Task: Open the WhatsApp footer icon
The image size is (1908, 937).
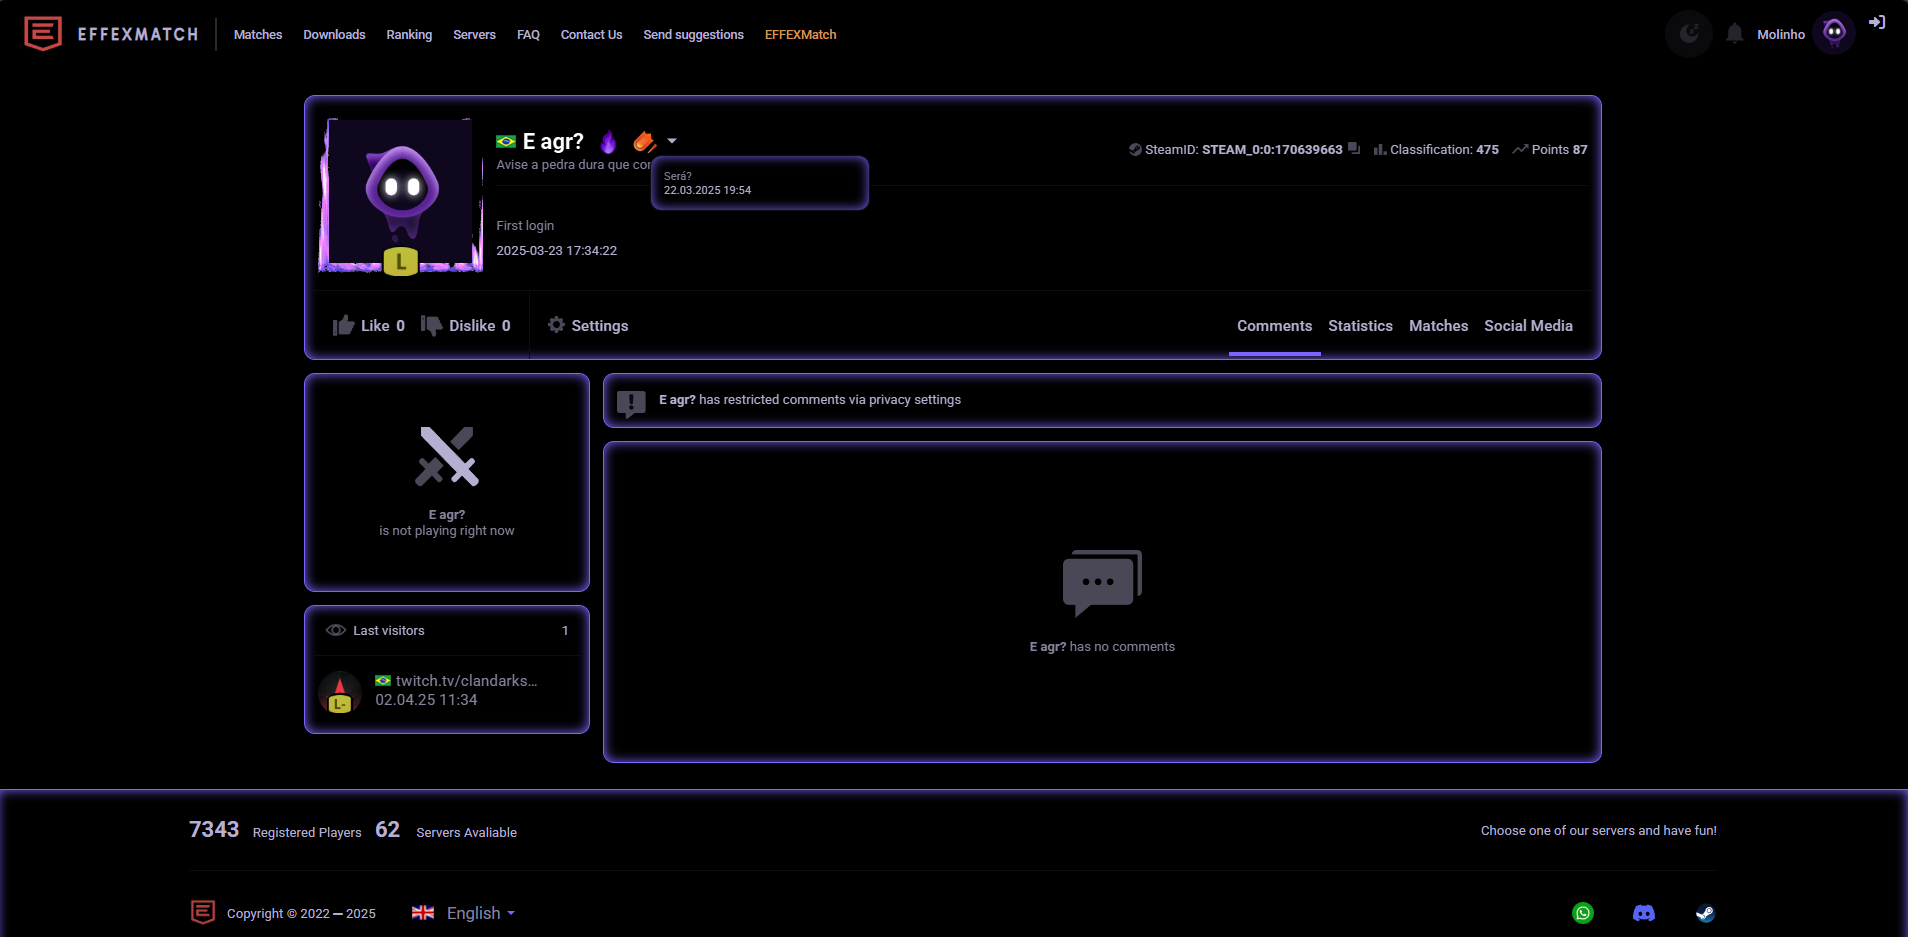Action: coord(1583,913)
